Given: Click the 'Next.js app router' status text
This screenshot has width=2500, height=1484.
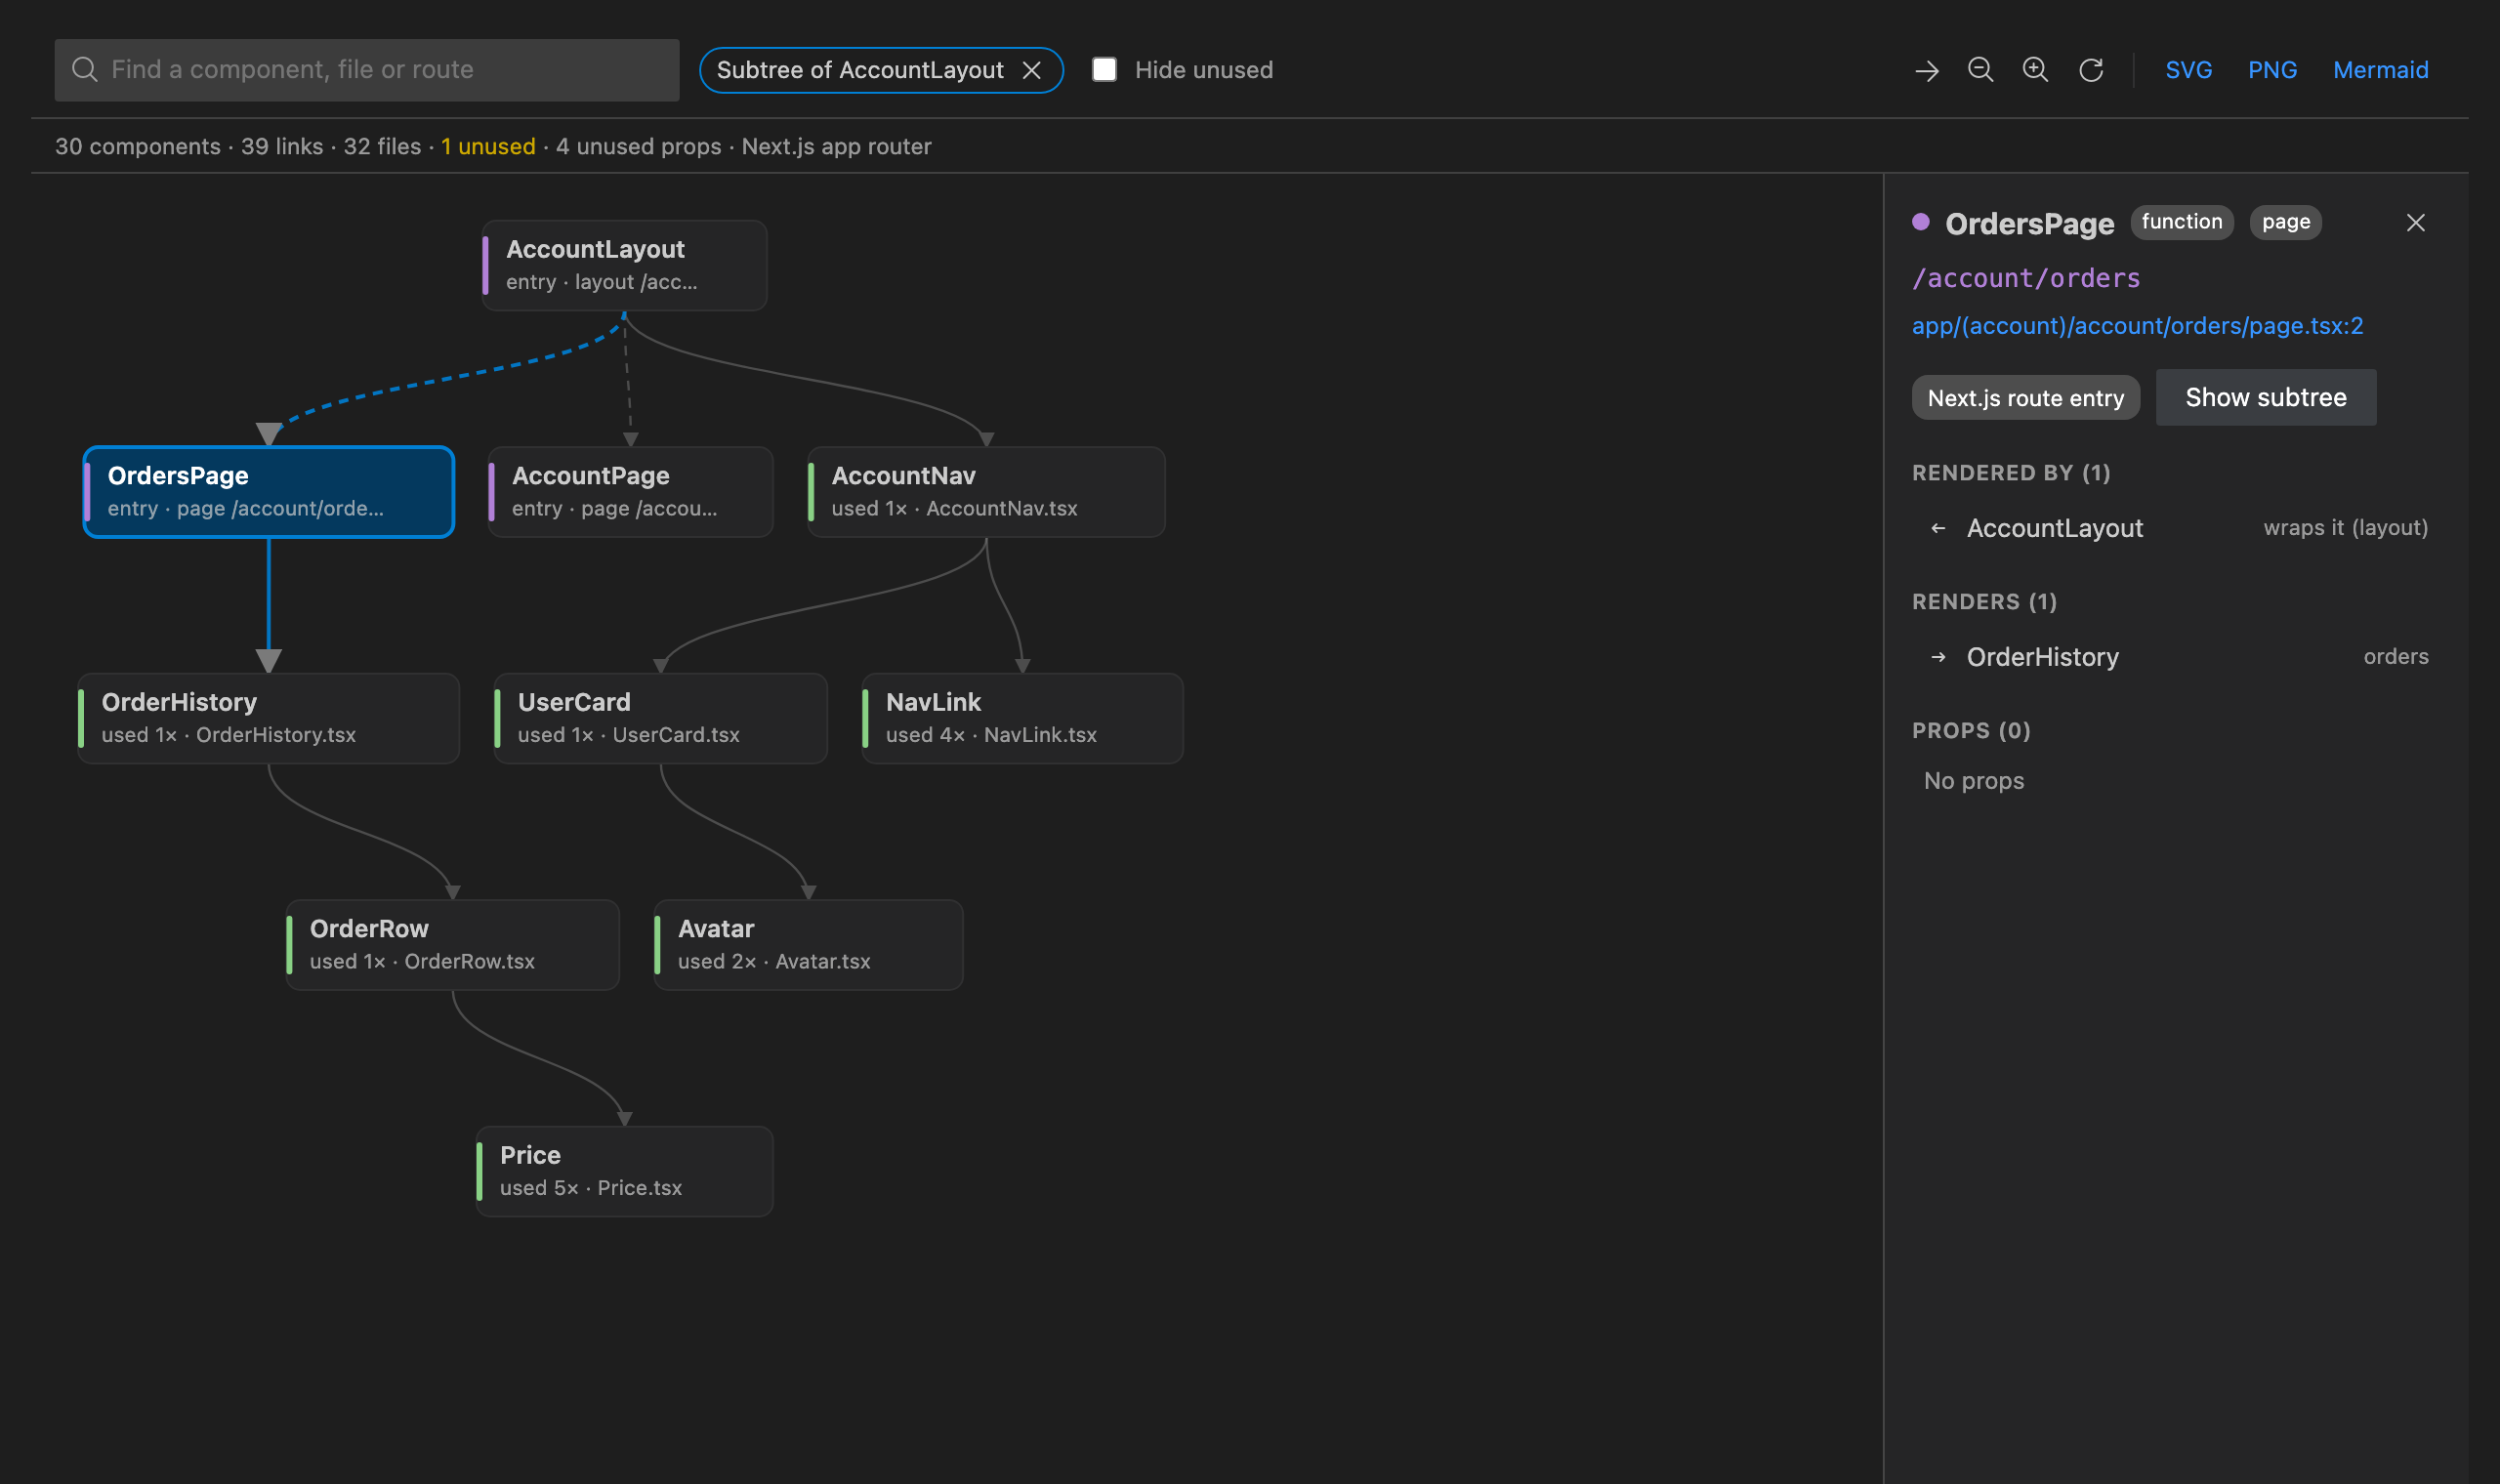Looking at the screenshot, I should (x=836, y=146).
